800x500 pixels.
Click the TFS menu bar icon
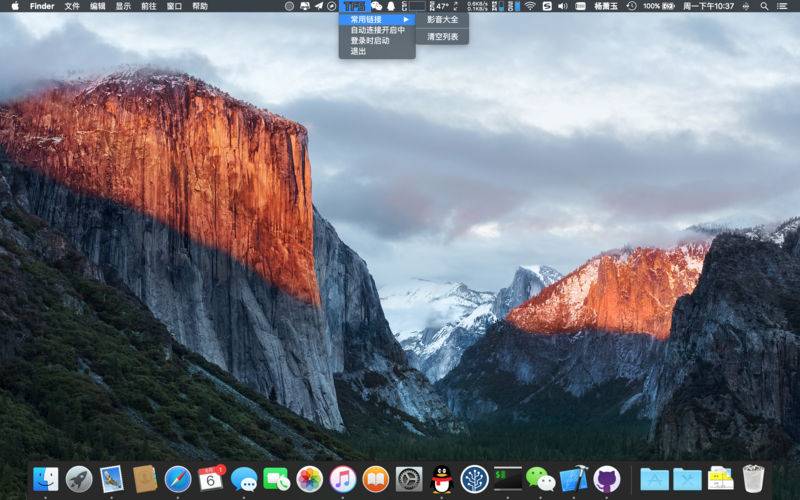[355, 6]
